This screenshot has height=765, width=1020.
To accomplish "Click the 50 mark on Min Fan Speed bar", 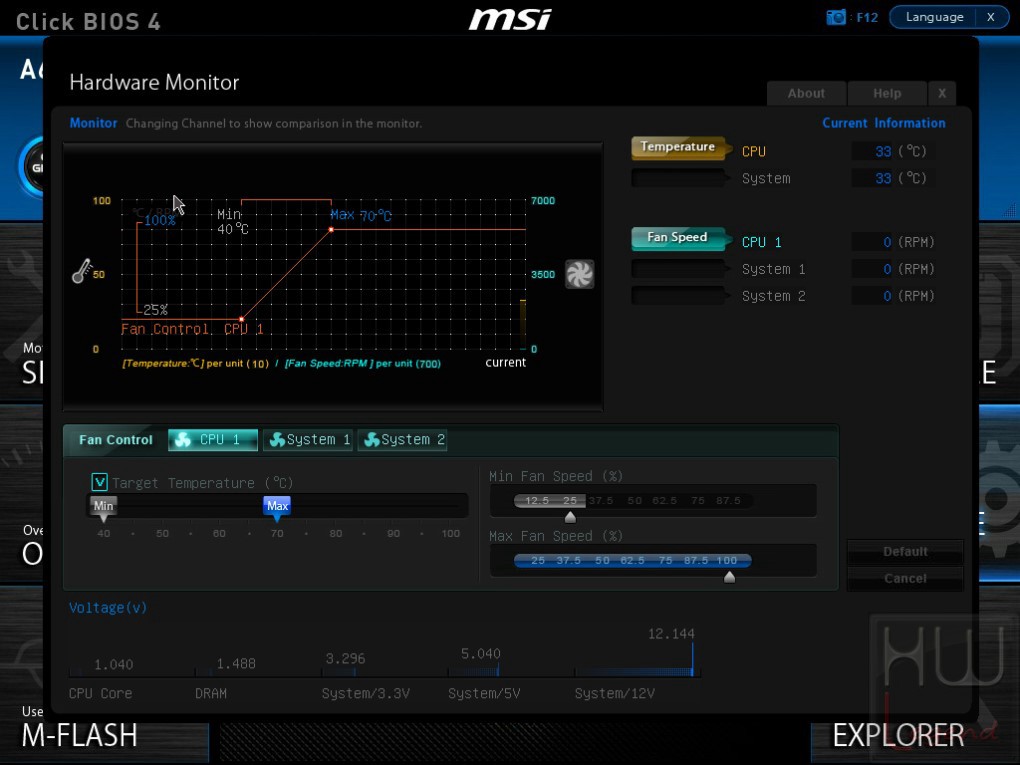I will point(634,500).
